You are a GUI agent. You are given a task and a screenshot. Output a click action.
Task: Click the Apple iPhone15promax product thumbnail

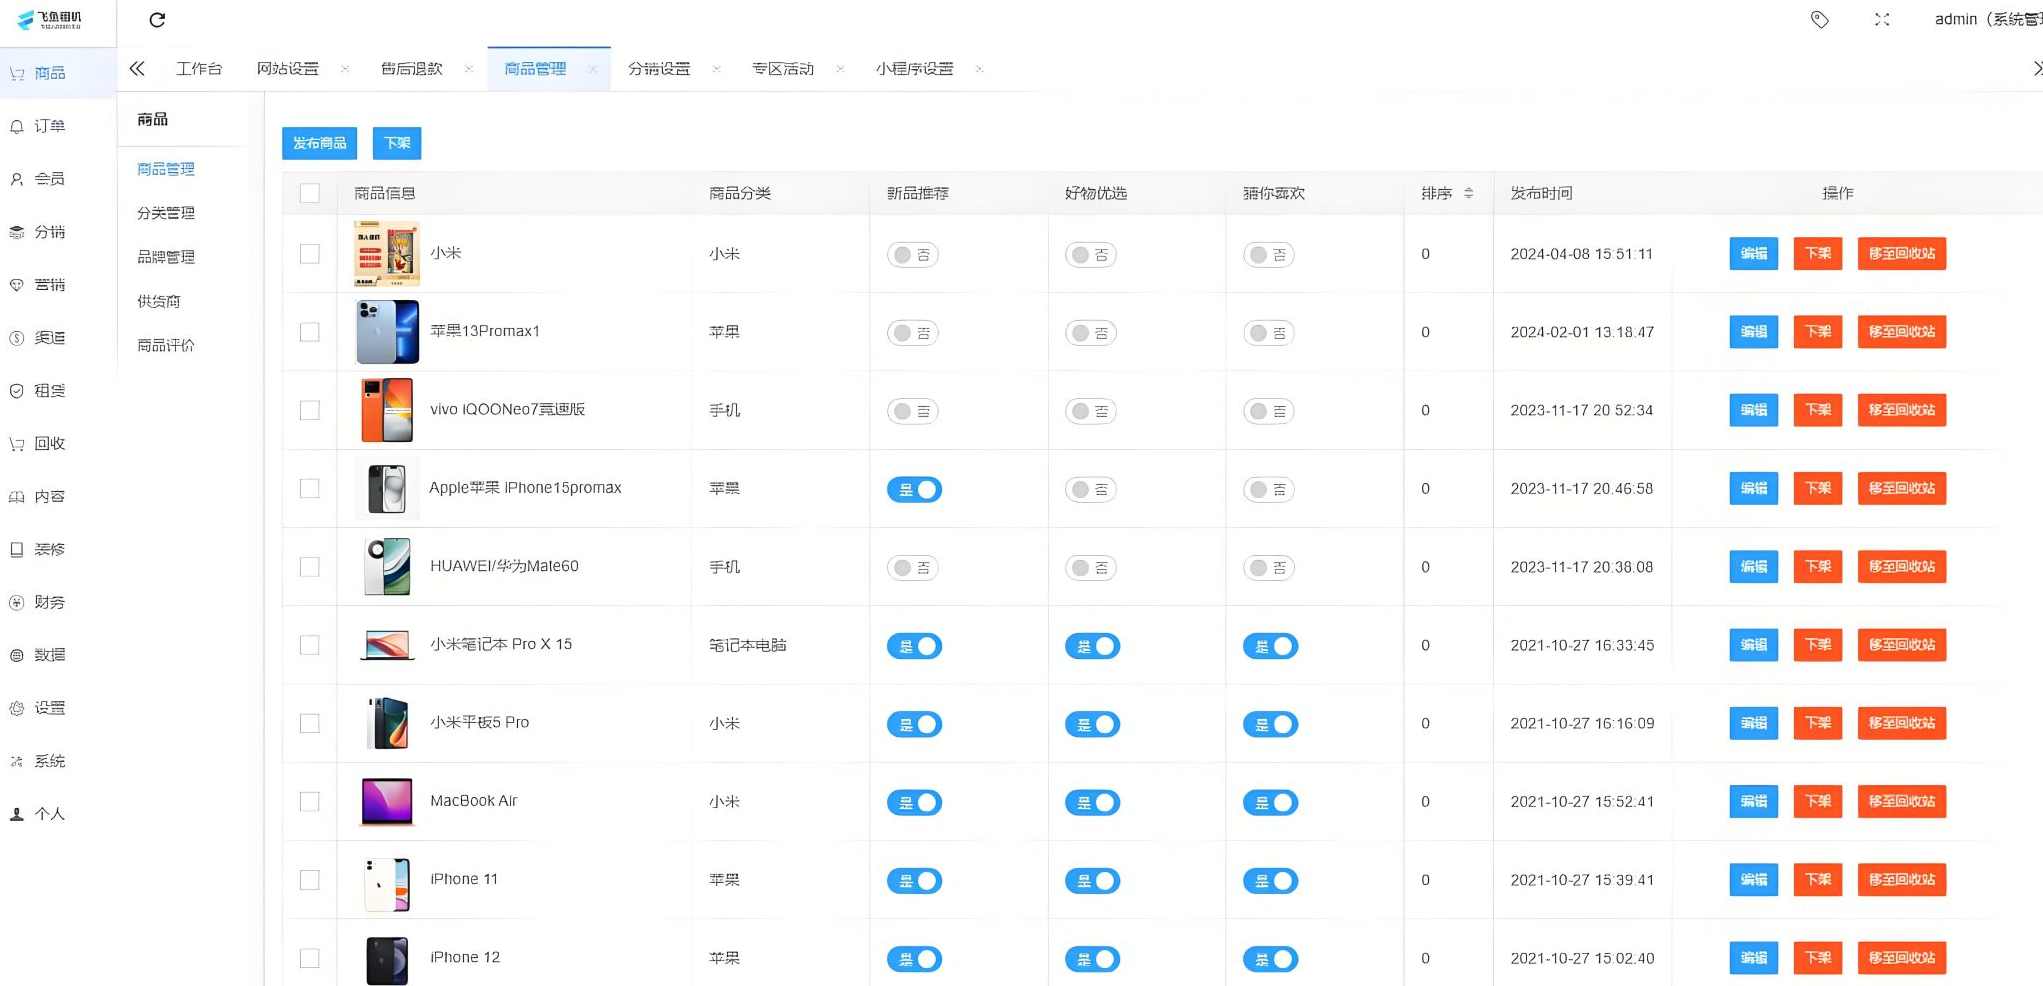point(387,488)
